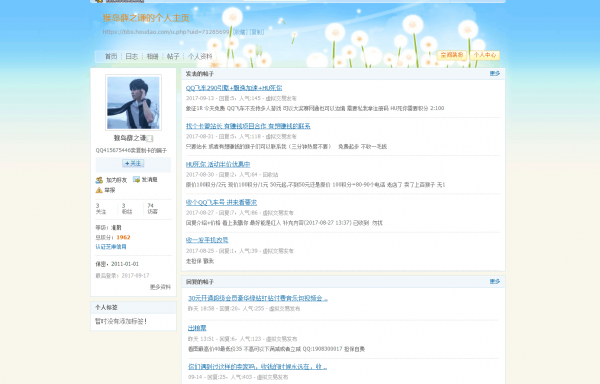
Task: Click 更多 in the 回复的帖子 header
Action: (x=495, y=281)
